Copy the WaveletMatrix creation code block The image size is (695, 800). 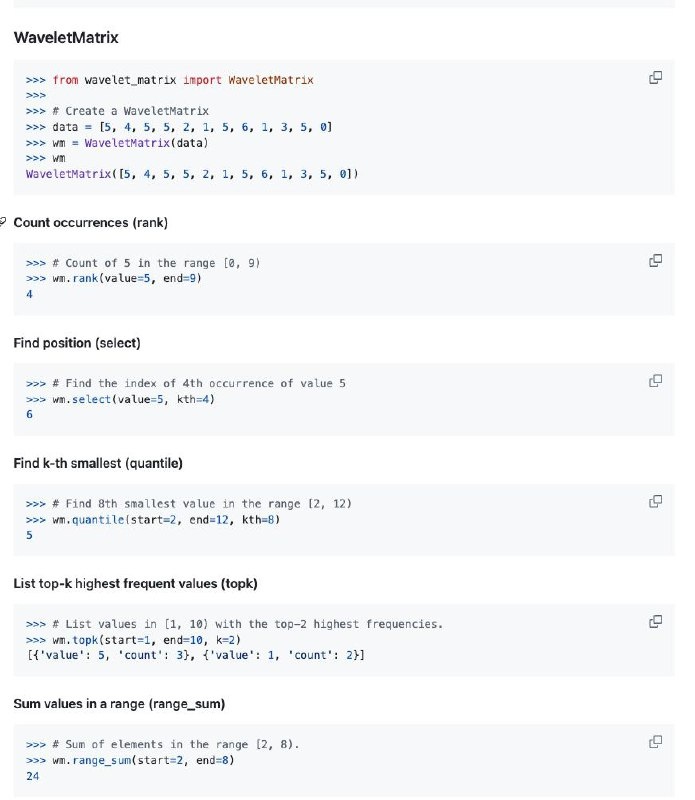[655, 79]
